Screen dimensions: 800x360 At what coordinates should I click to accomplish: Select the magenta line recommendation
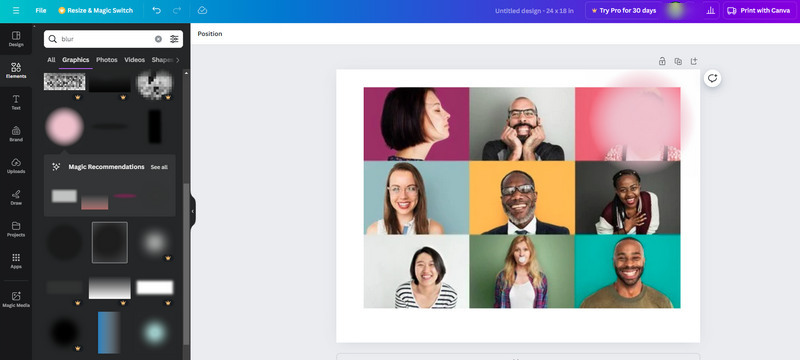pos(125,196)
